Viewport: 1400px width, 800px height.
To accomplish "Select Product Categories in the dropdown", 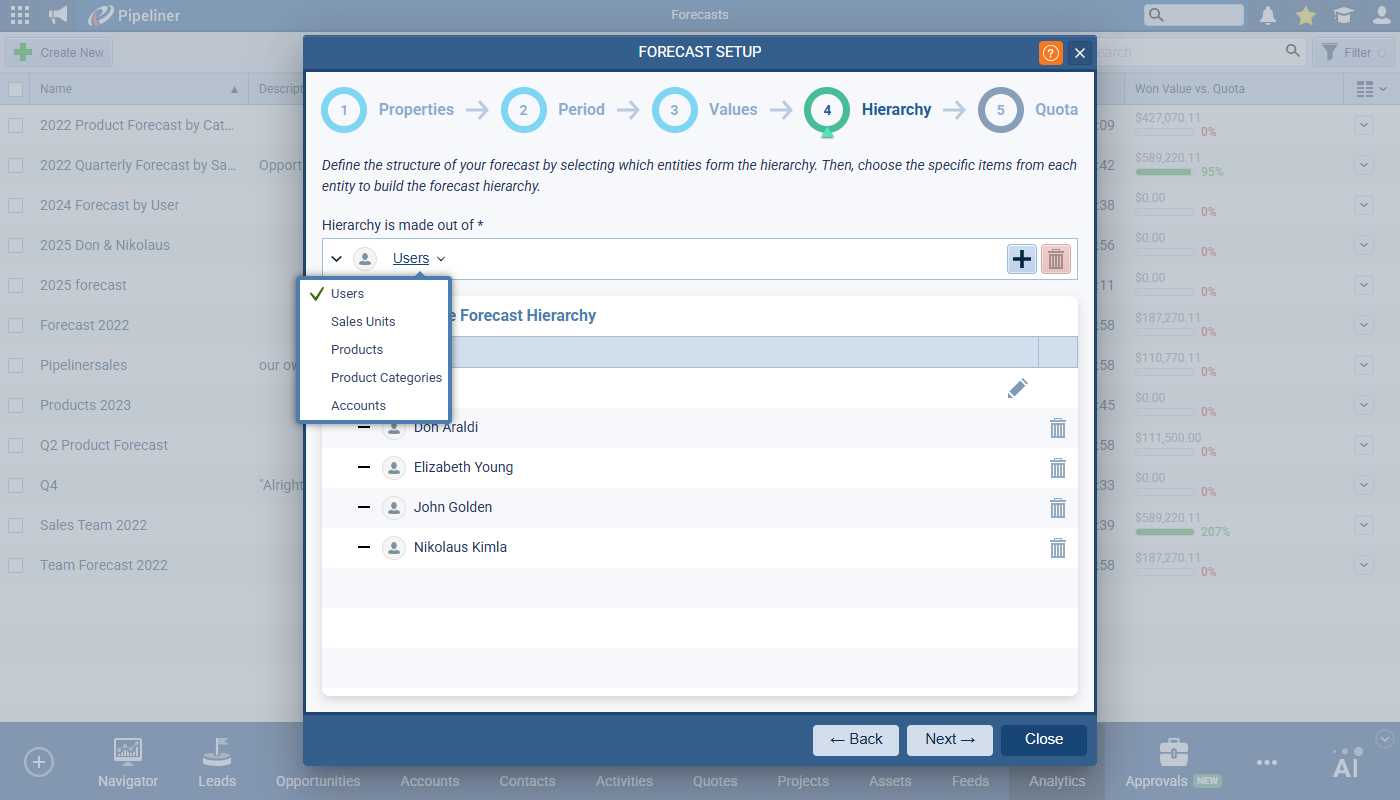I will (x=386, y=378).
